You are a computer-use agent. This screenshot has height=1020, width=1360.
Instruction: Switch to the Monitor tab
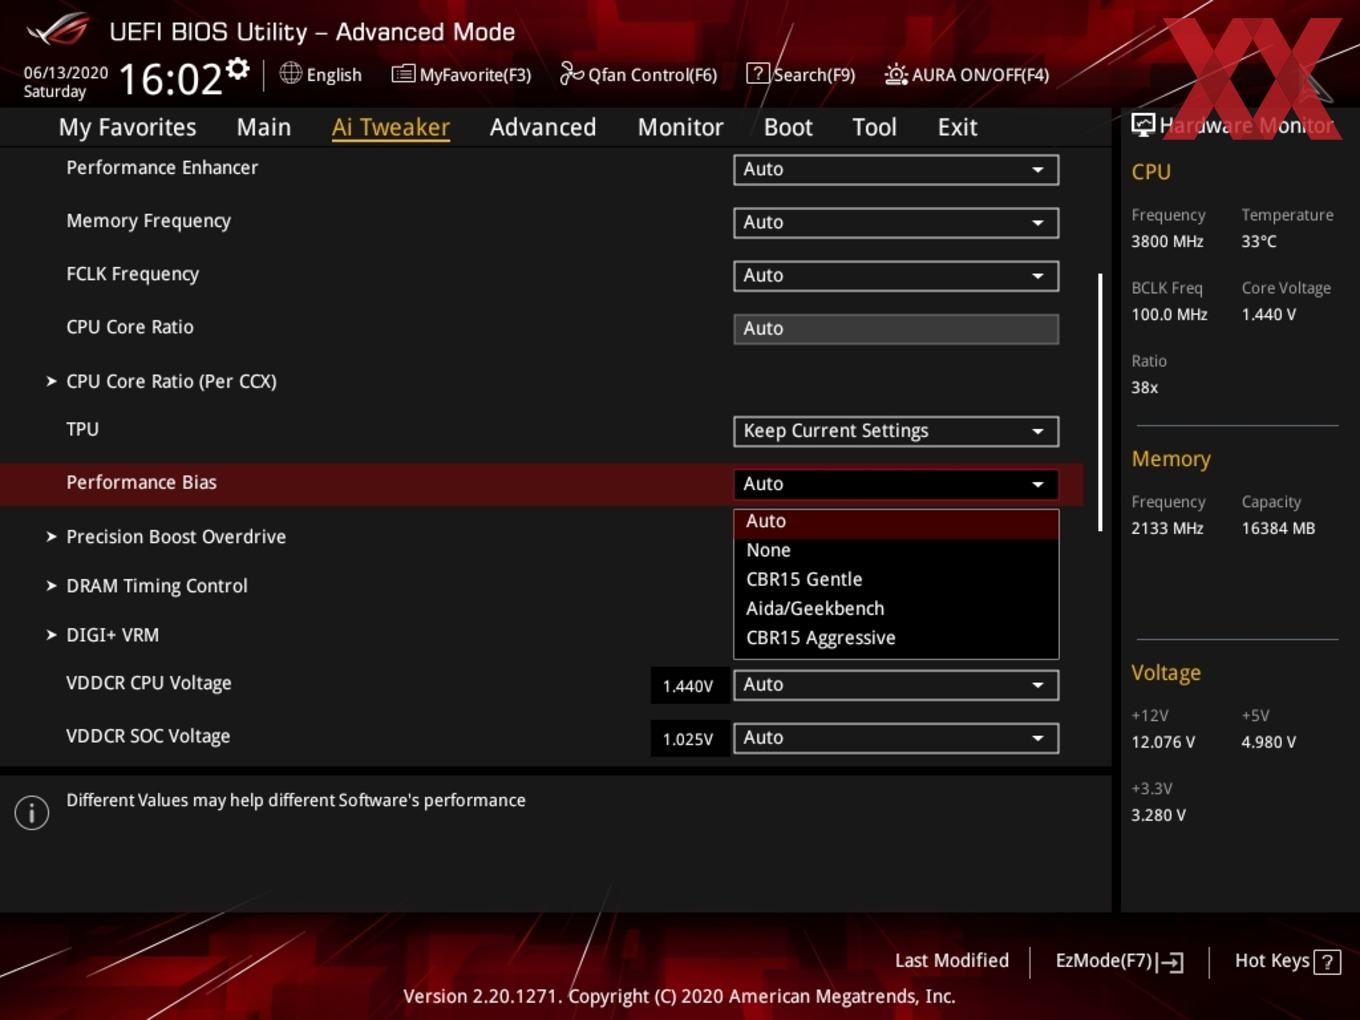[x=680, y=127]
